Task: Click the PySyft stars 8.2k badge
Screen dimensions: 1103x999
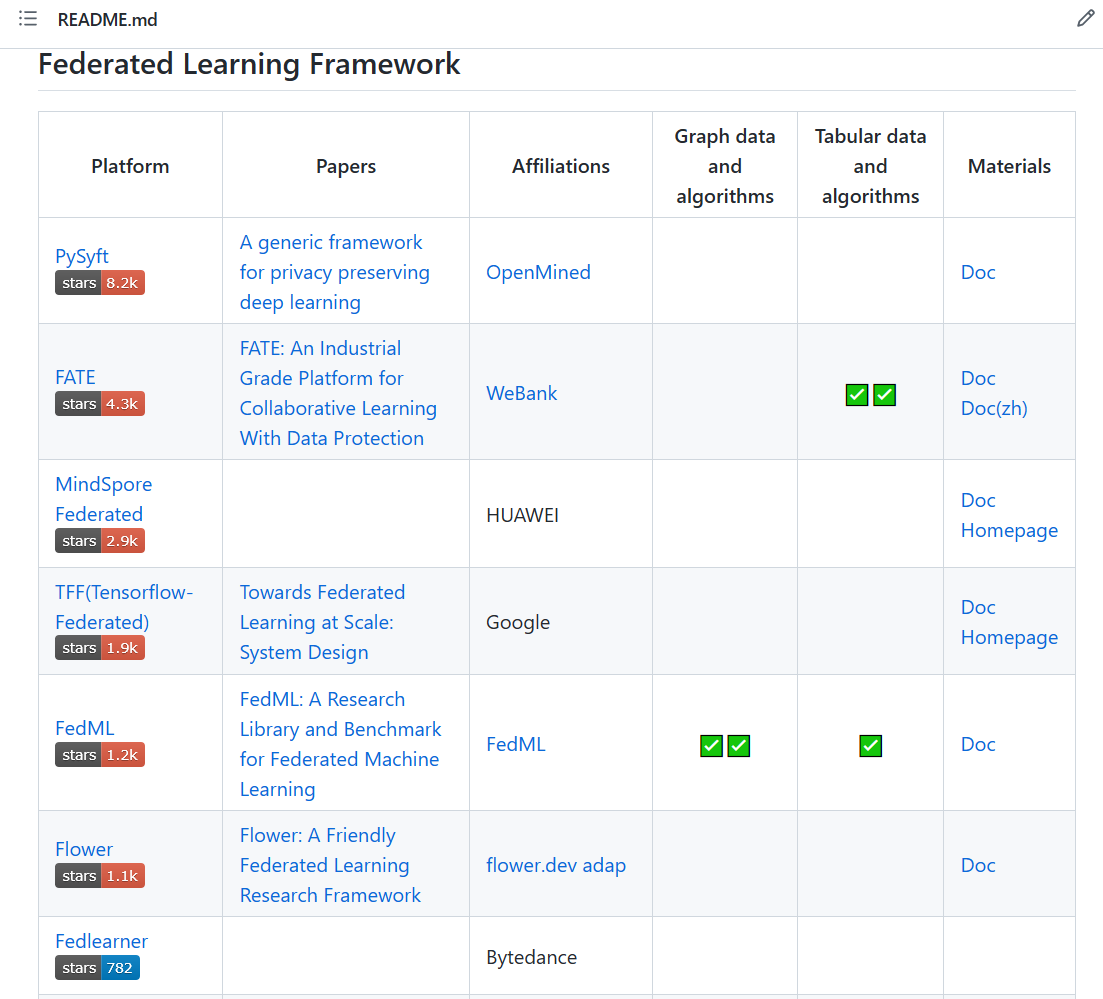Action: 100,283
